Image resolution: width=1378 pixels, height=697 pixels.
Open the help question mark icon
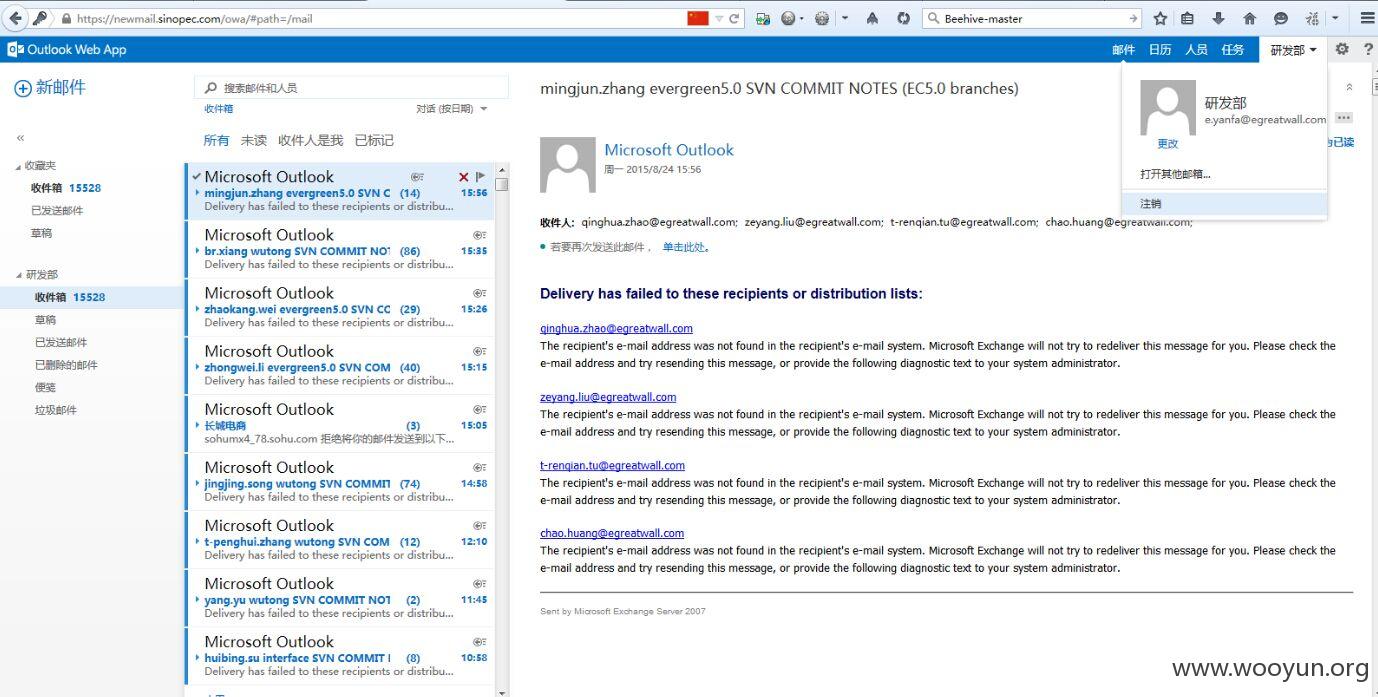1368,49
